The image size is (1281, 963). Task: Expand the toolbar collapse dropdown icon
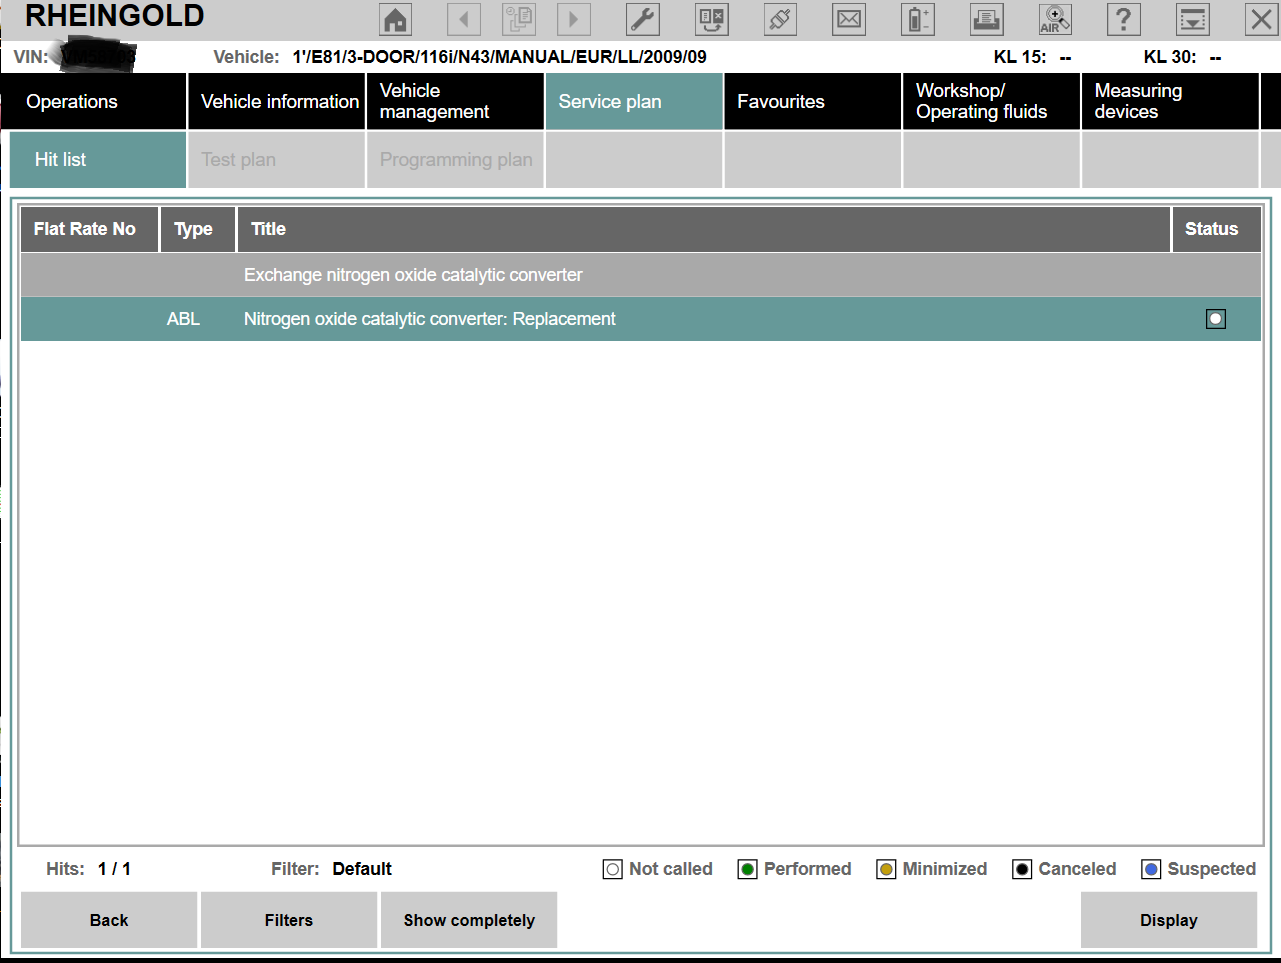click(1192, 19)
